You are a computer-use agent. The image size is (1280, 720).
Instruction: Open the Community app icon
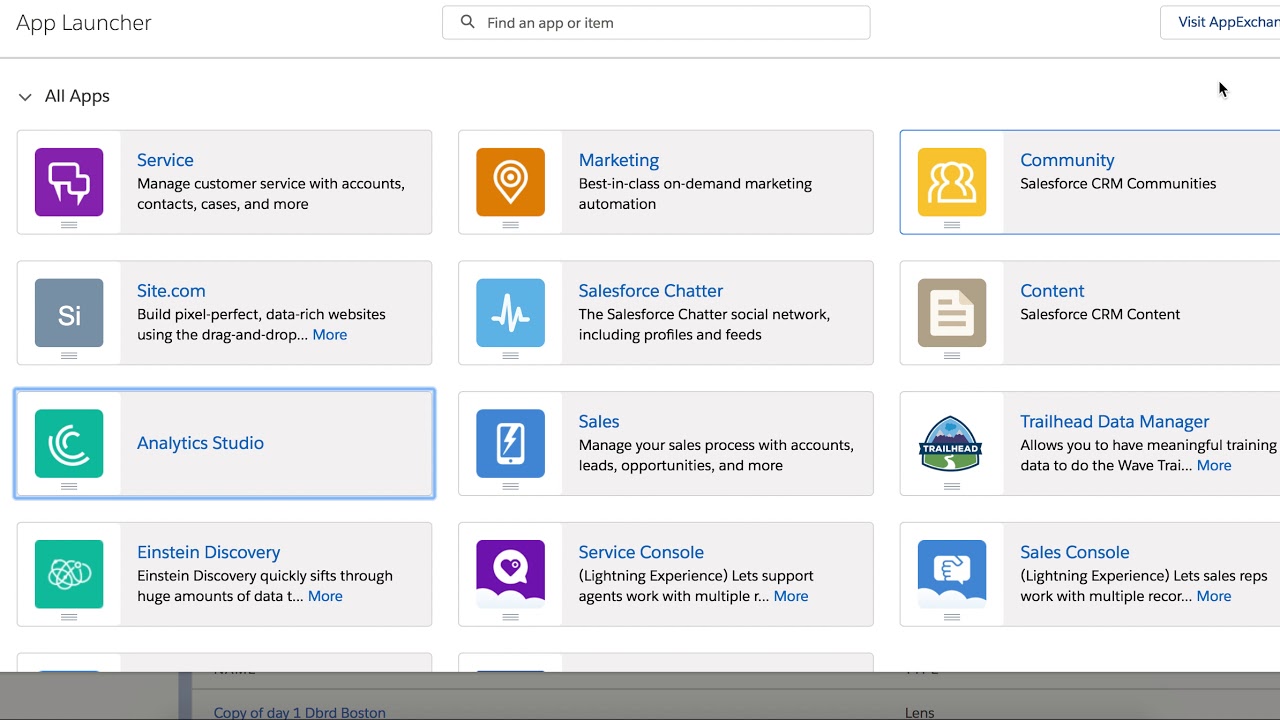(952, 182)
